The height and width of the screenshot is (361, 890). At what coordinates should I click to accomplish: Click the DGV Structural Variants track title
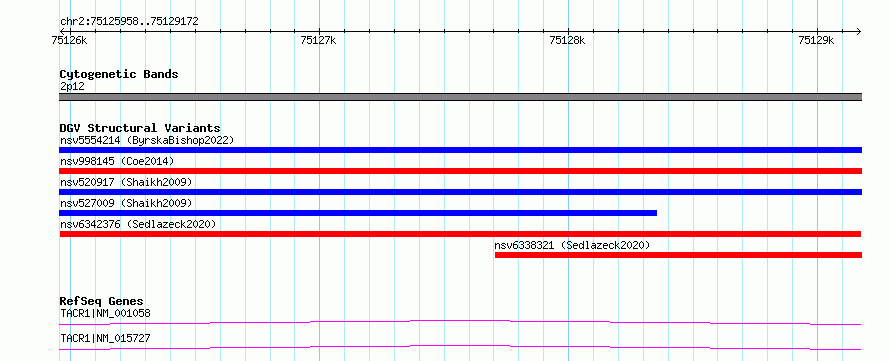point(140,128)
